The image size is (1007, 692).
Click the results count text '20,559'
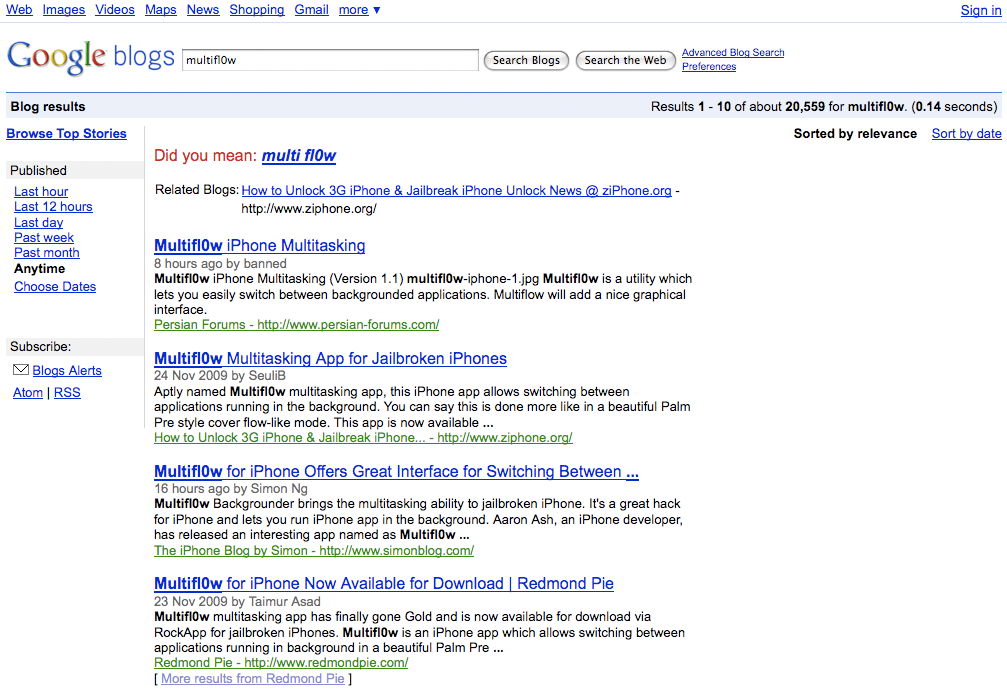(805, 107)
